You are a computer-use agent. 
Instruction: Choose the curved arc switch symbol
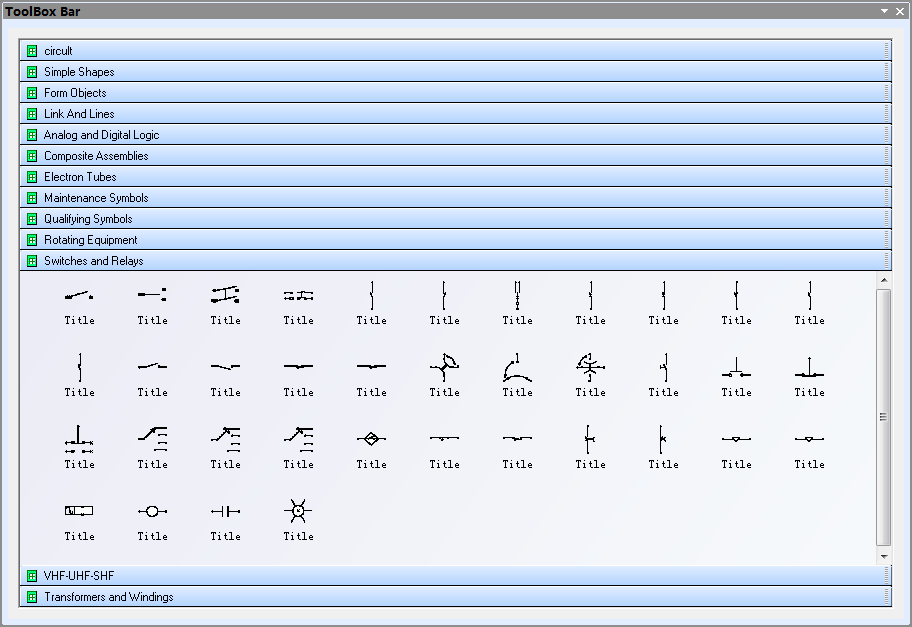(x=517, y=367)
